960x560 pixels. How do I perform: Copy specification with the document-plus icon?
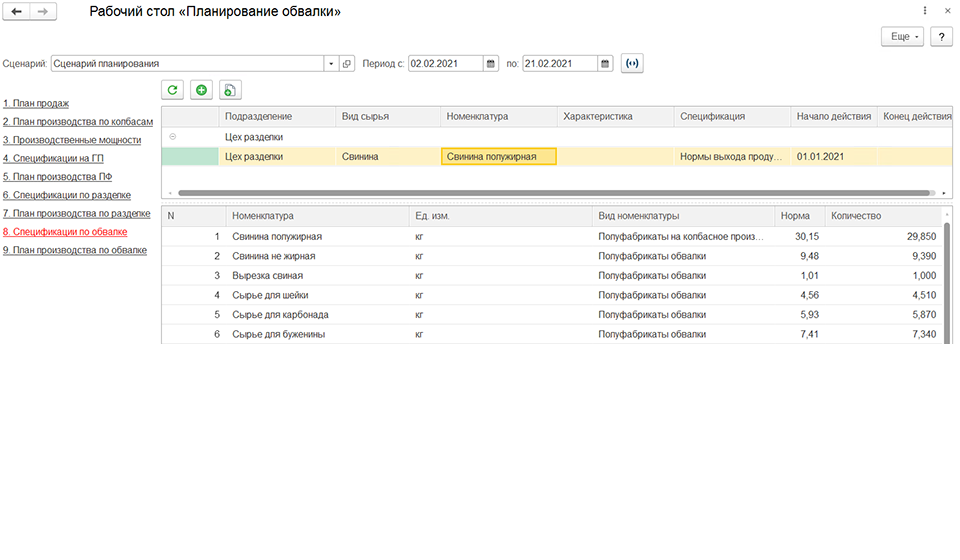coord(230,90)
